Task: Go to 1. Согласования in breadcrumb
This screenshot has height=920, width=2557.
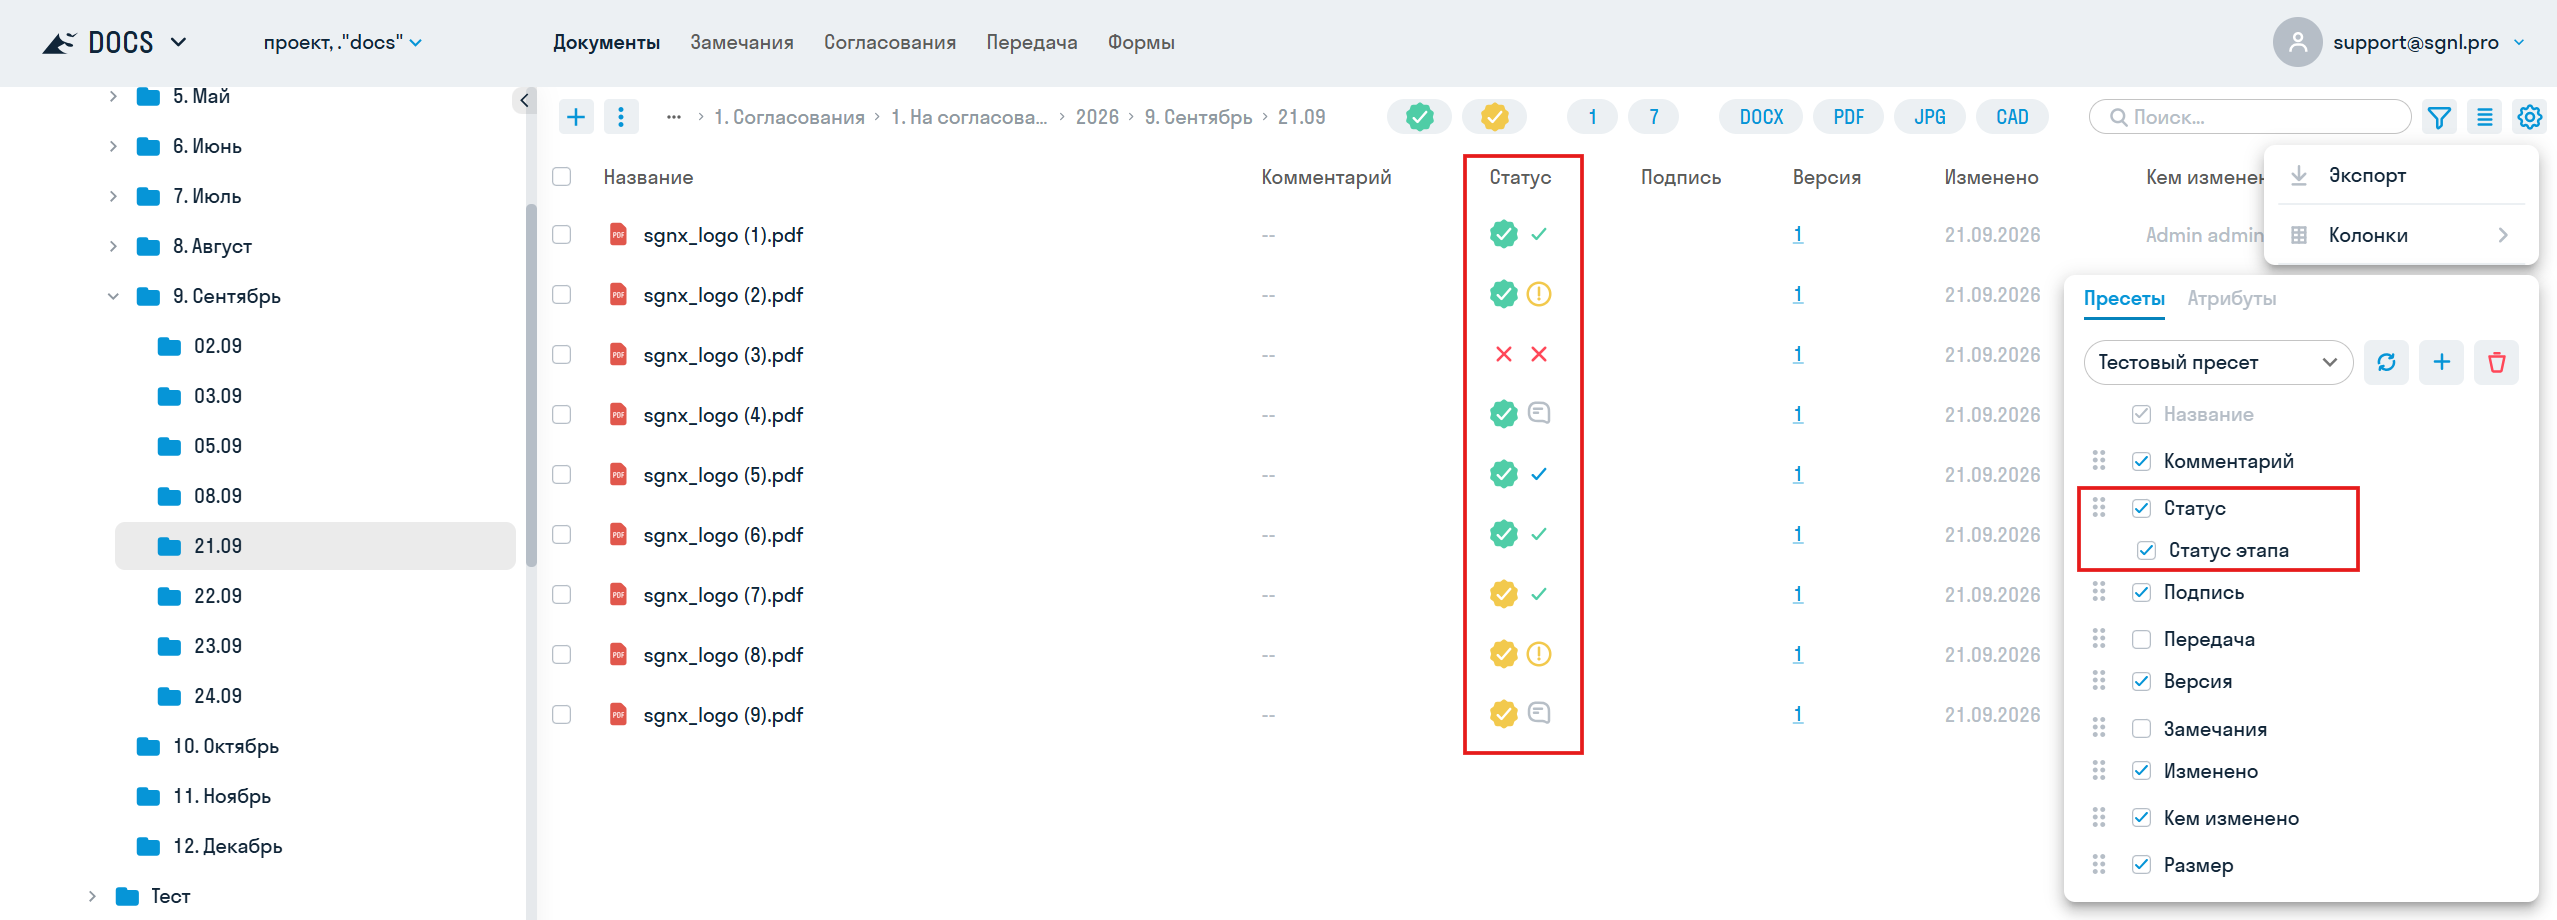Action: pos(789,117)
